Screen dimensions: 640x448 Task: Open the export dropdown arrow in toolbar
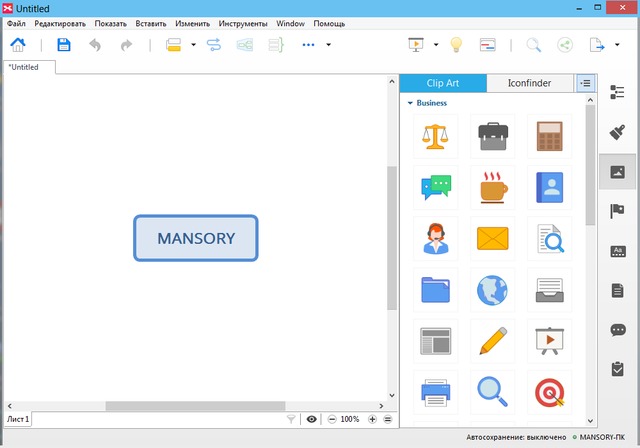[619, 45]
